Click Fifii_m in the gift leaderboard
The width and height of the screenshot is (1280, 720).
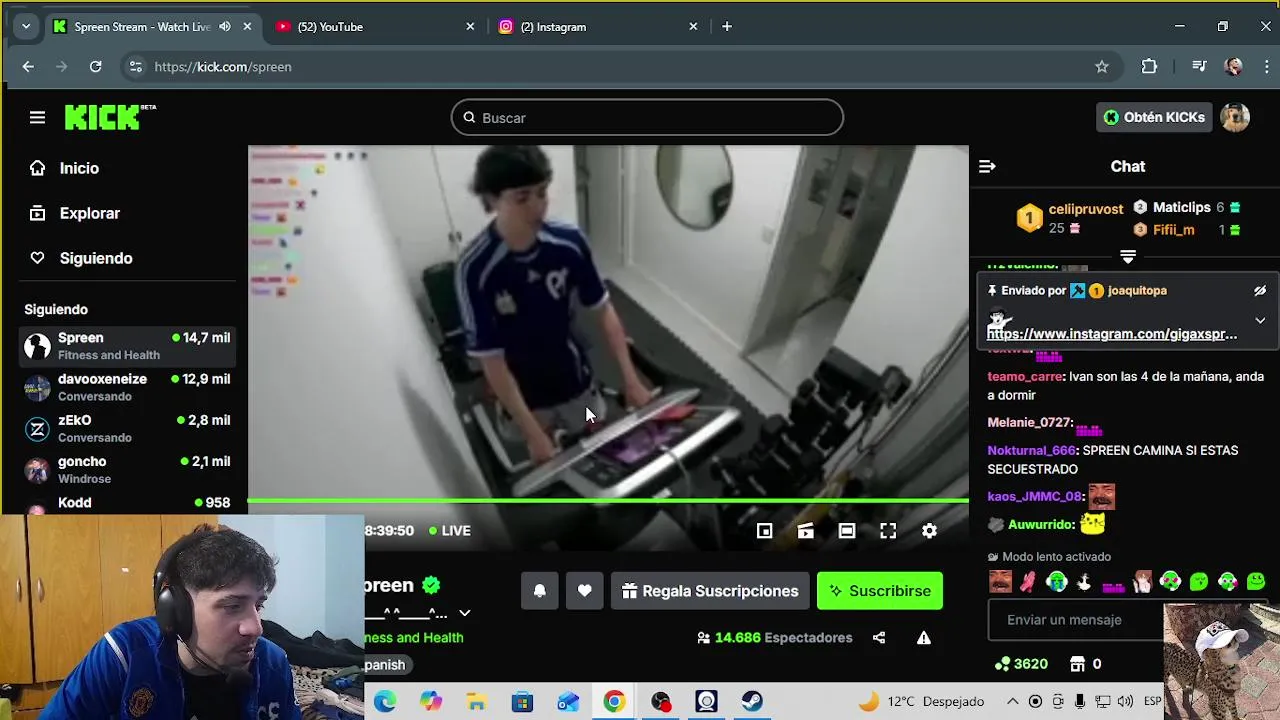[1174, 229]
